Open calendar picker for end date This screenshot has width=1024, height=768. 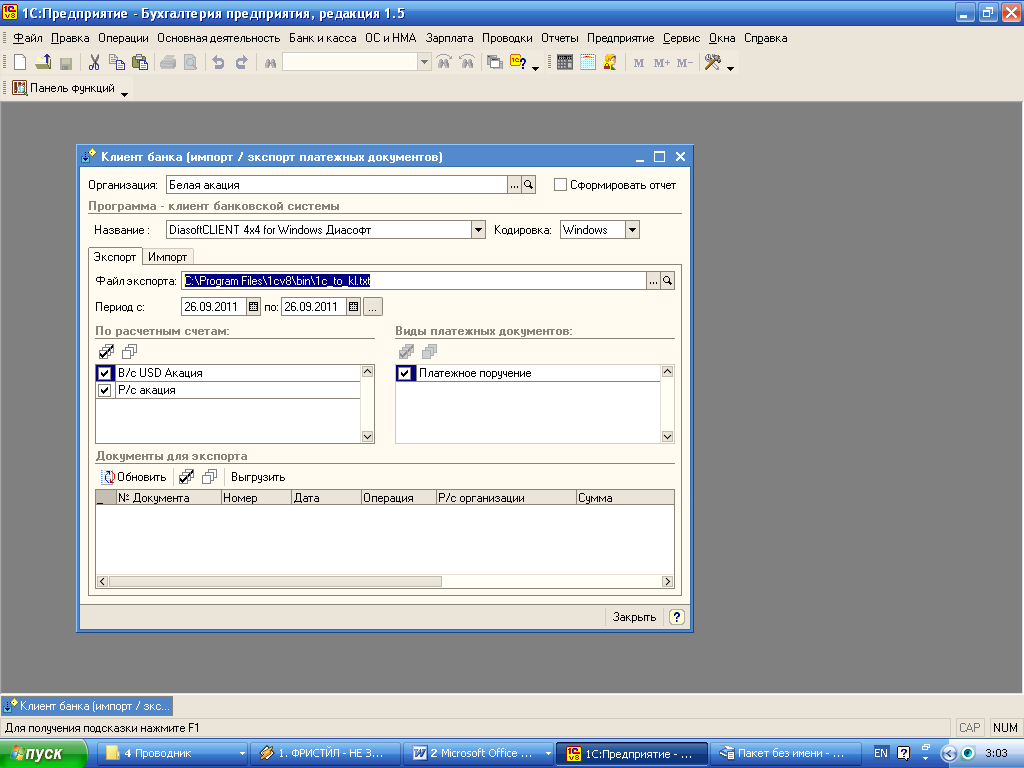coord(353,306)
